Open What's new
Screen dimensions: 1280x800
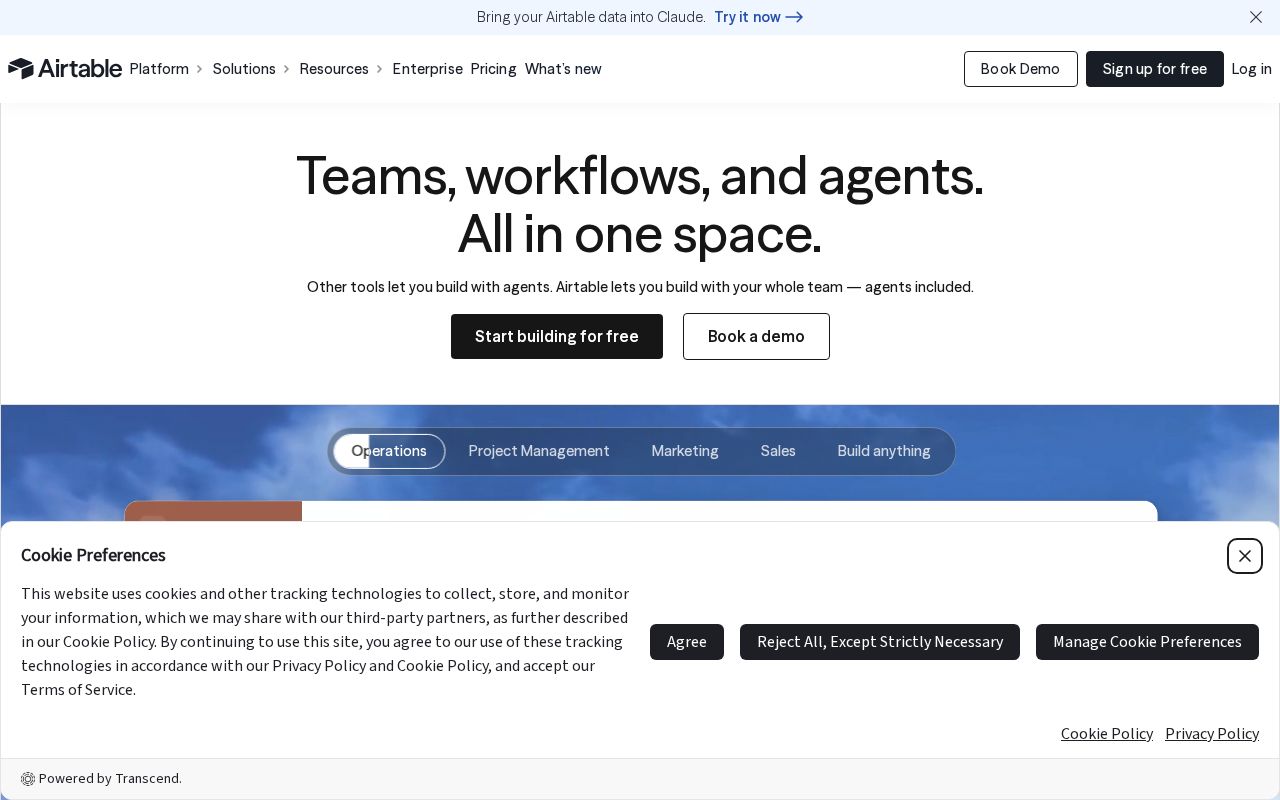(x=563, y=69)
